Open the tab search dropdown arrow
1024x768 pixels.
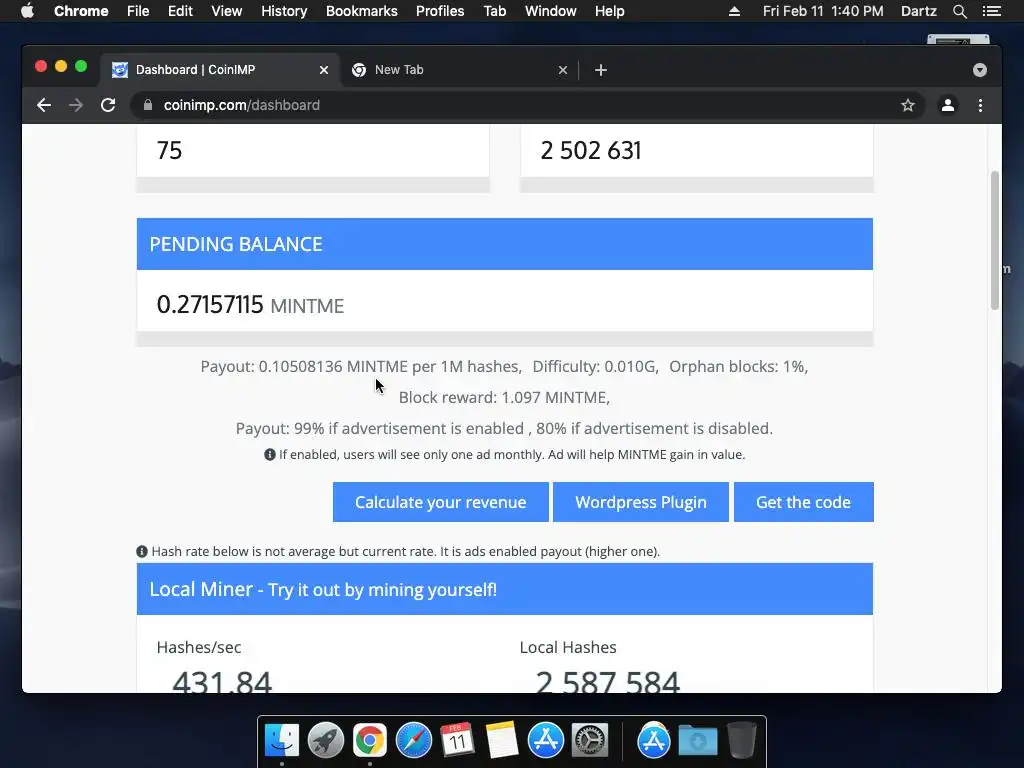[980, 70]
